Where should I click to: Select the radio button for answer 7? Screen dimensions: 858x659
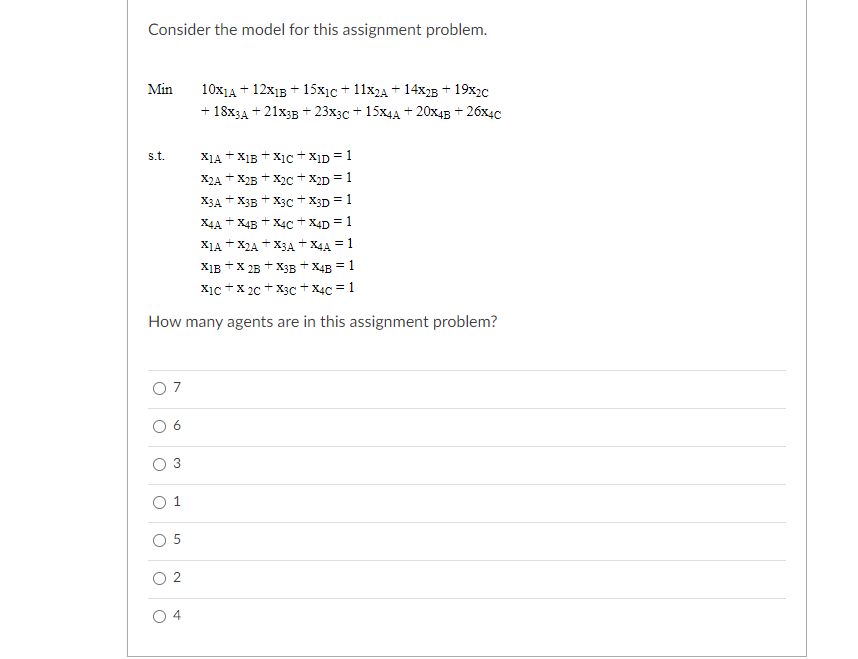tap(160, 388)
